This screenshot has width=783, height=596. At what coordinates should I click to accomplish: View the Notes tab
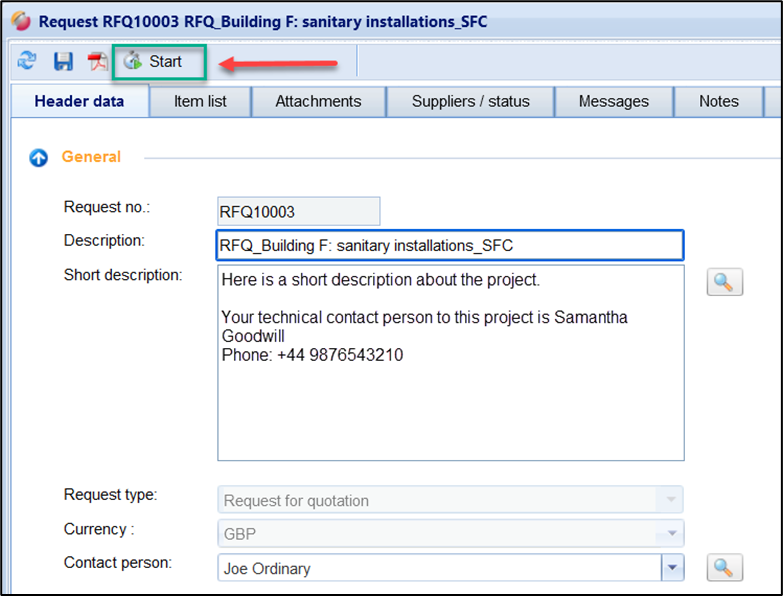[718, 101]
